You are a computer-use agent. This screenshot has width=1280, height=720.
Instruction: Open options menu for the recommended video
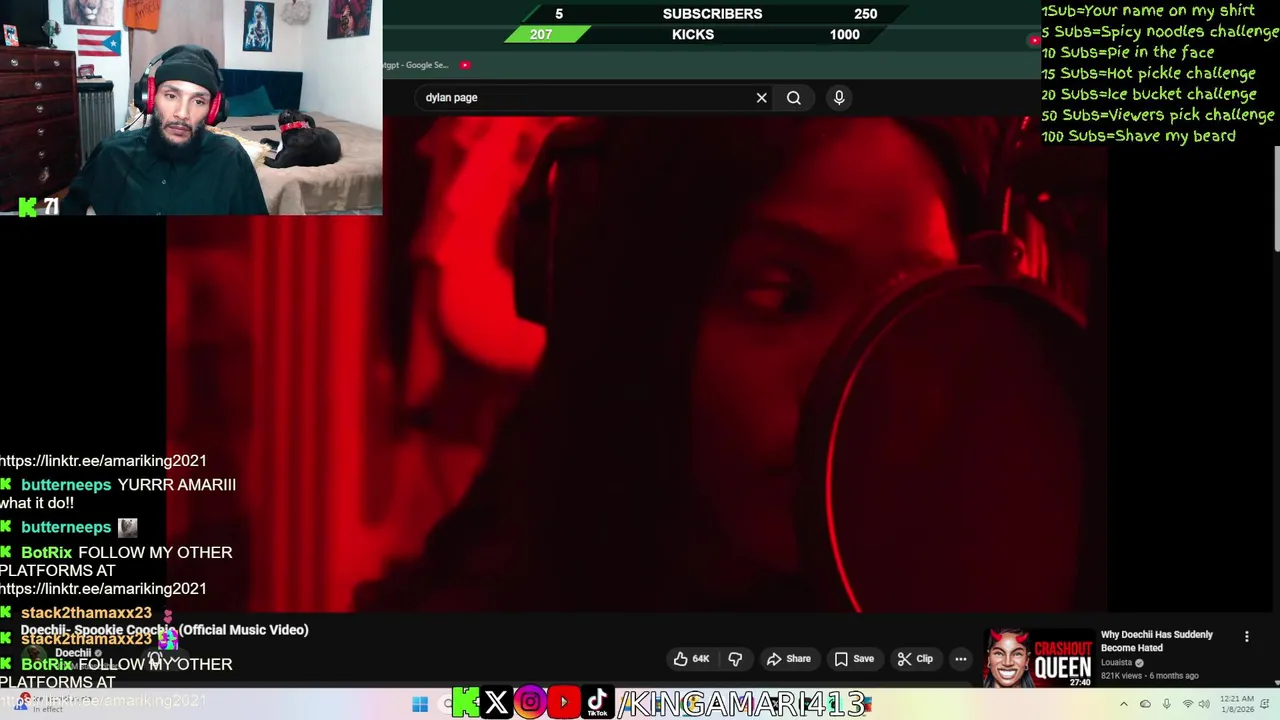[x=1247, y=637]
